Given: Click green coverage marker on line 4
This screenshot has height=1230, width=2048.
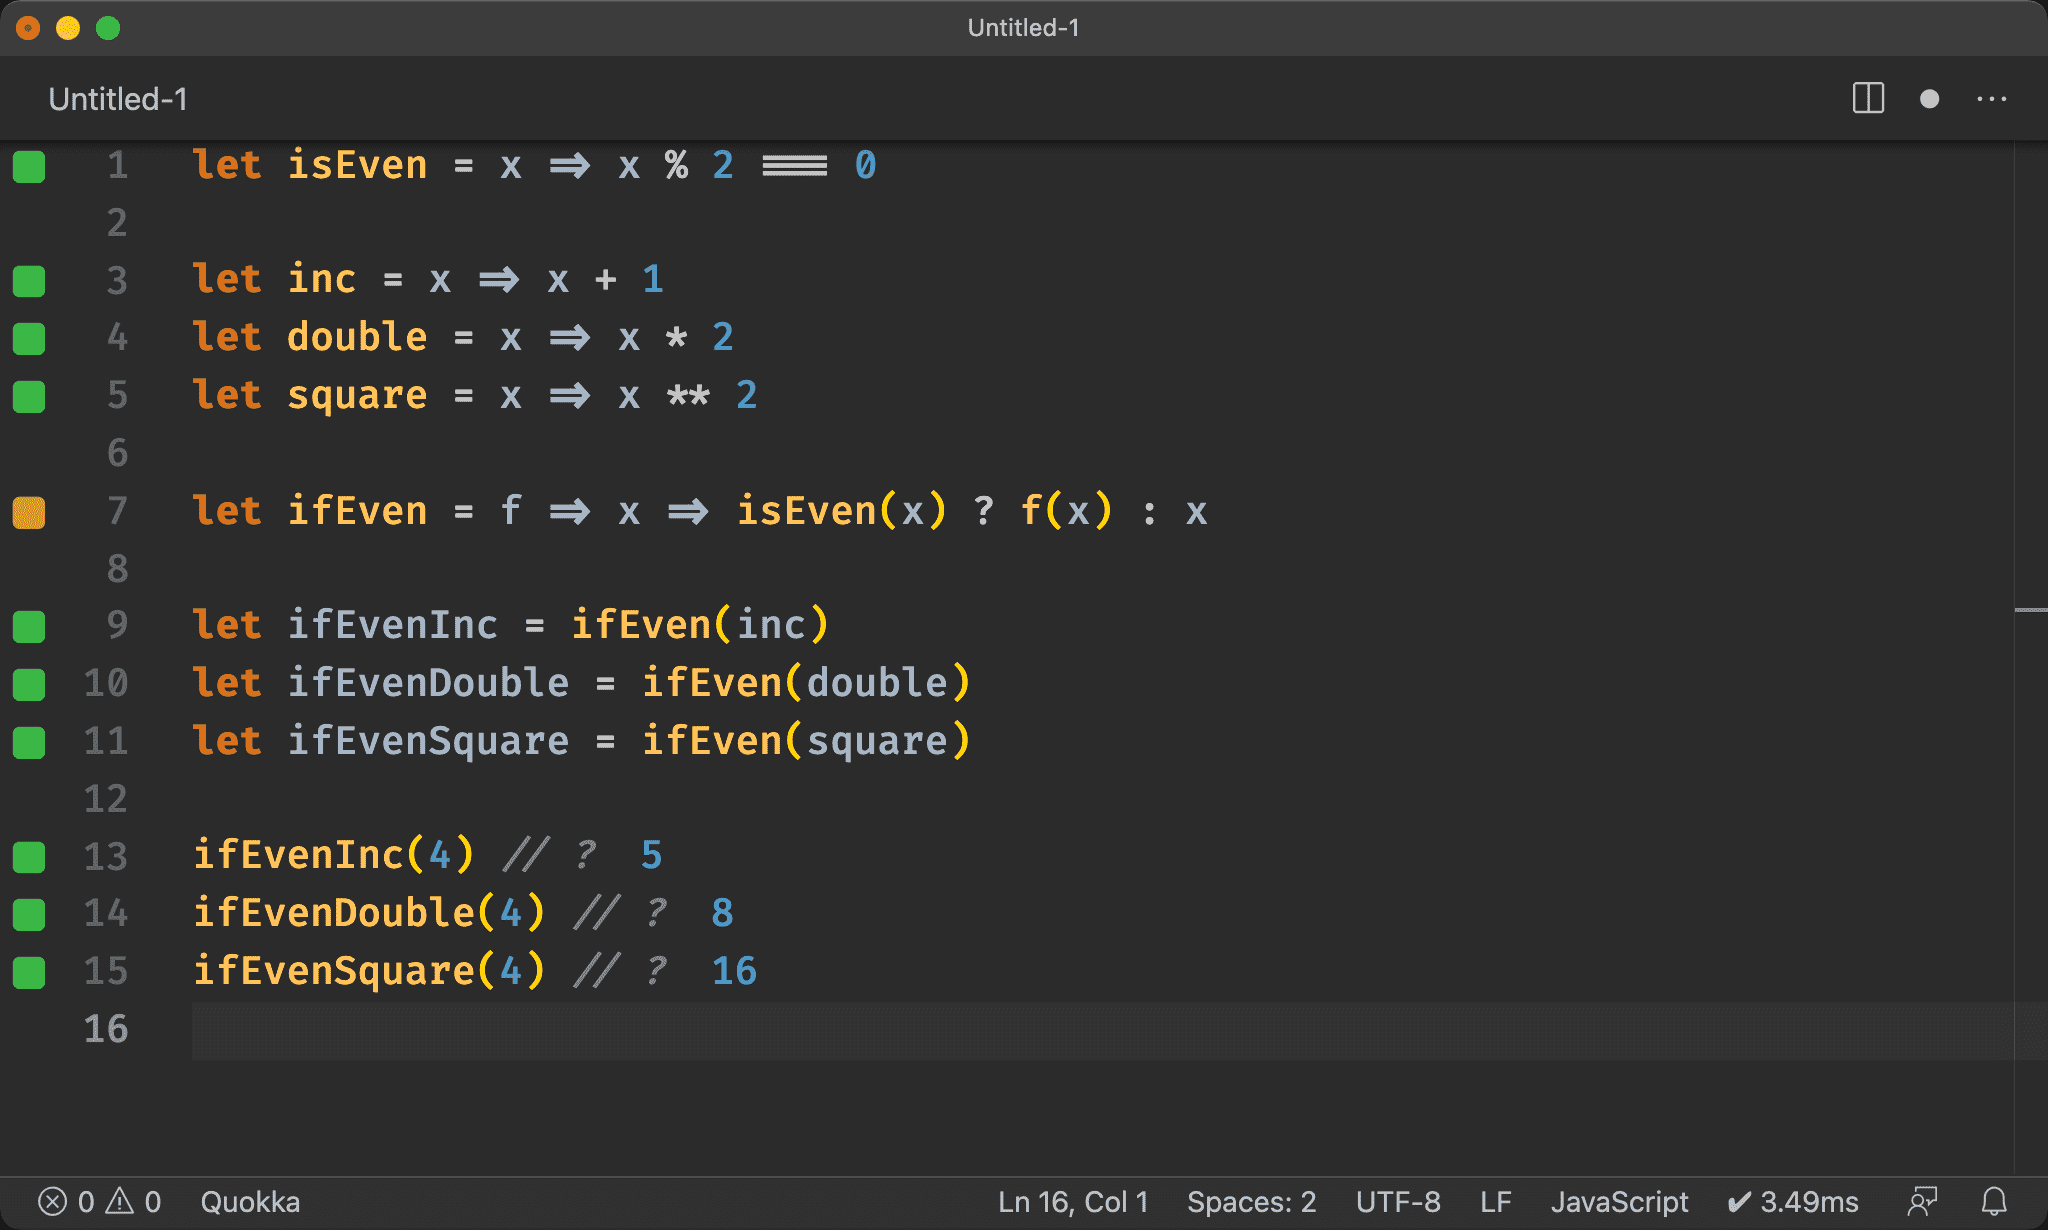Looking at the screenshot, I should pyautogui.click(x=29, y=339).
